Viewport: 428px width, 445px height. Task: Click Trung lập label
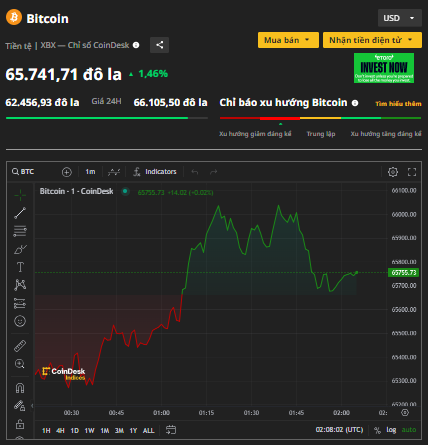pyautogui.click(x=321, y=134)
